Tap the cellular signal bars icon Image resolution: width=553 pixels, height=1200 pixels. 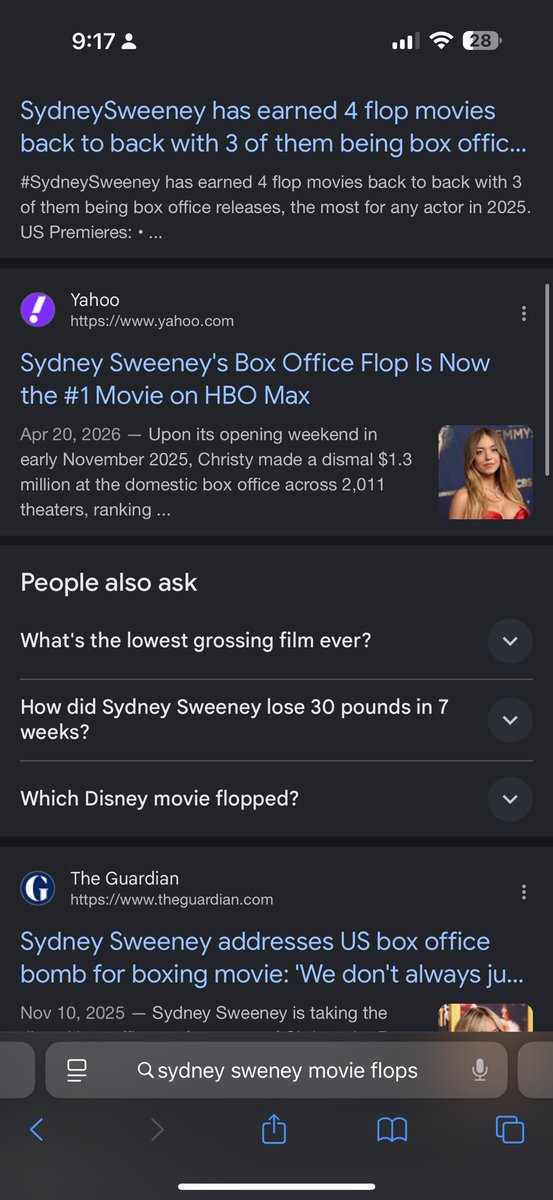(404, 42)
